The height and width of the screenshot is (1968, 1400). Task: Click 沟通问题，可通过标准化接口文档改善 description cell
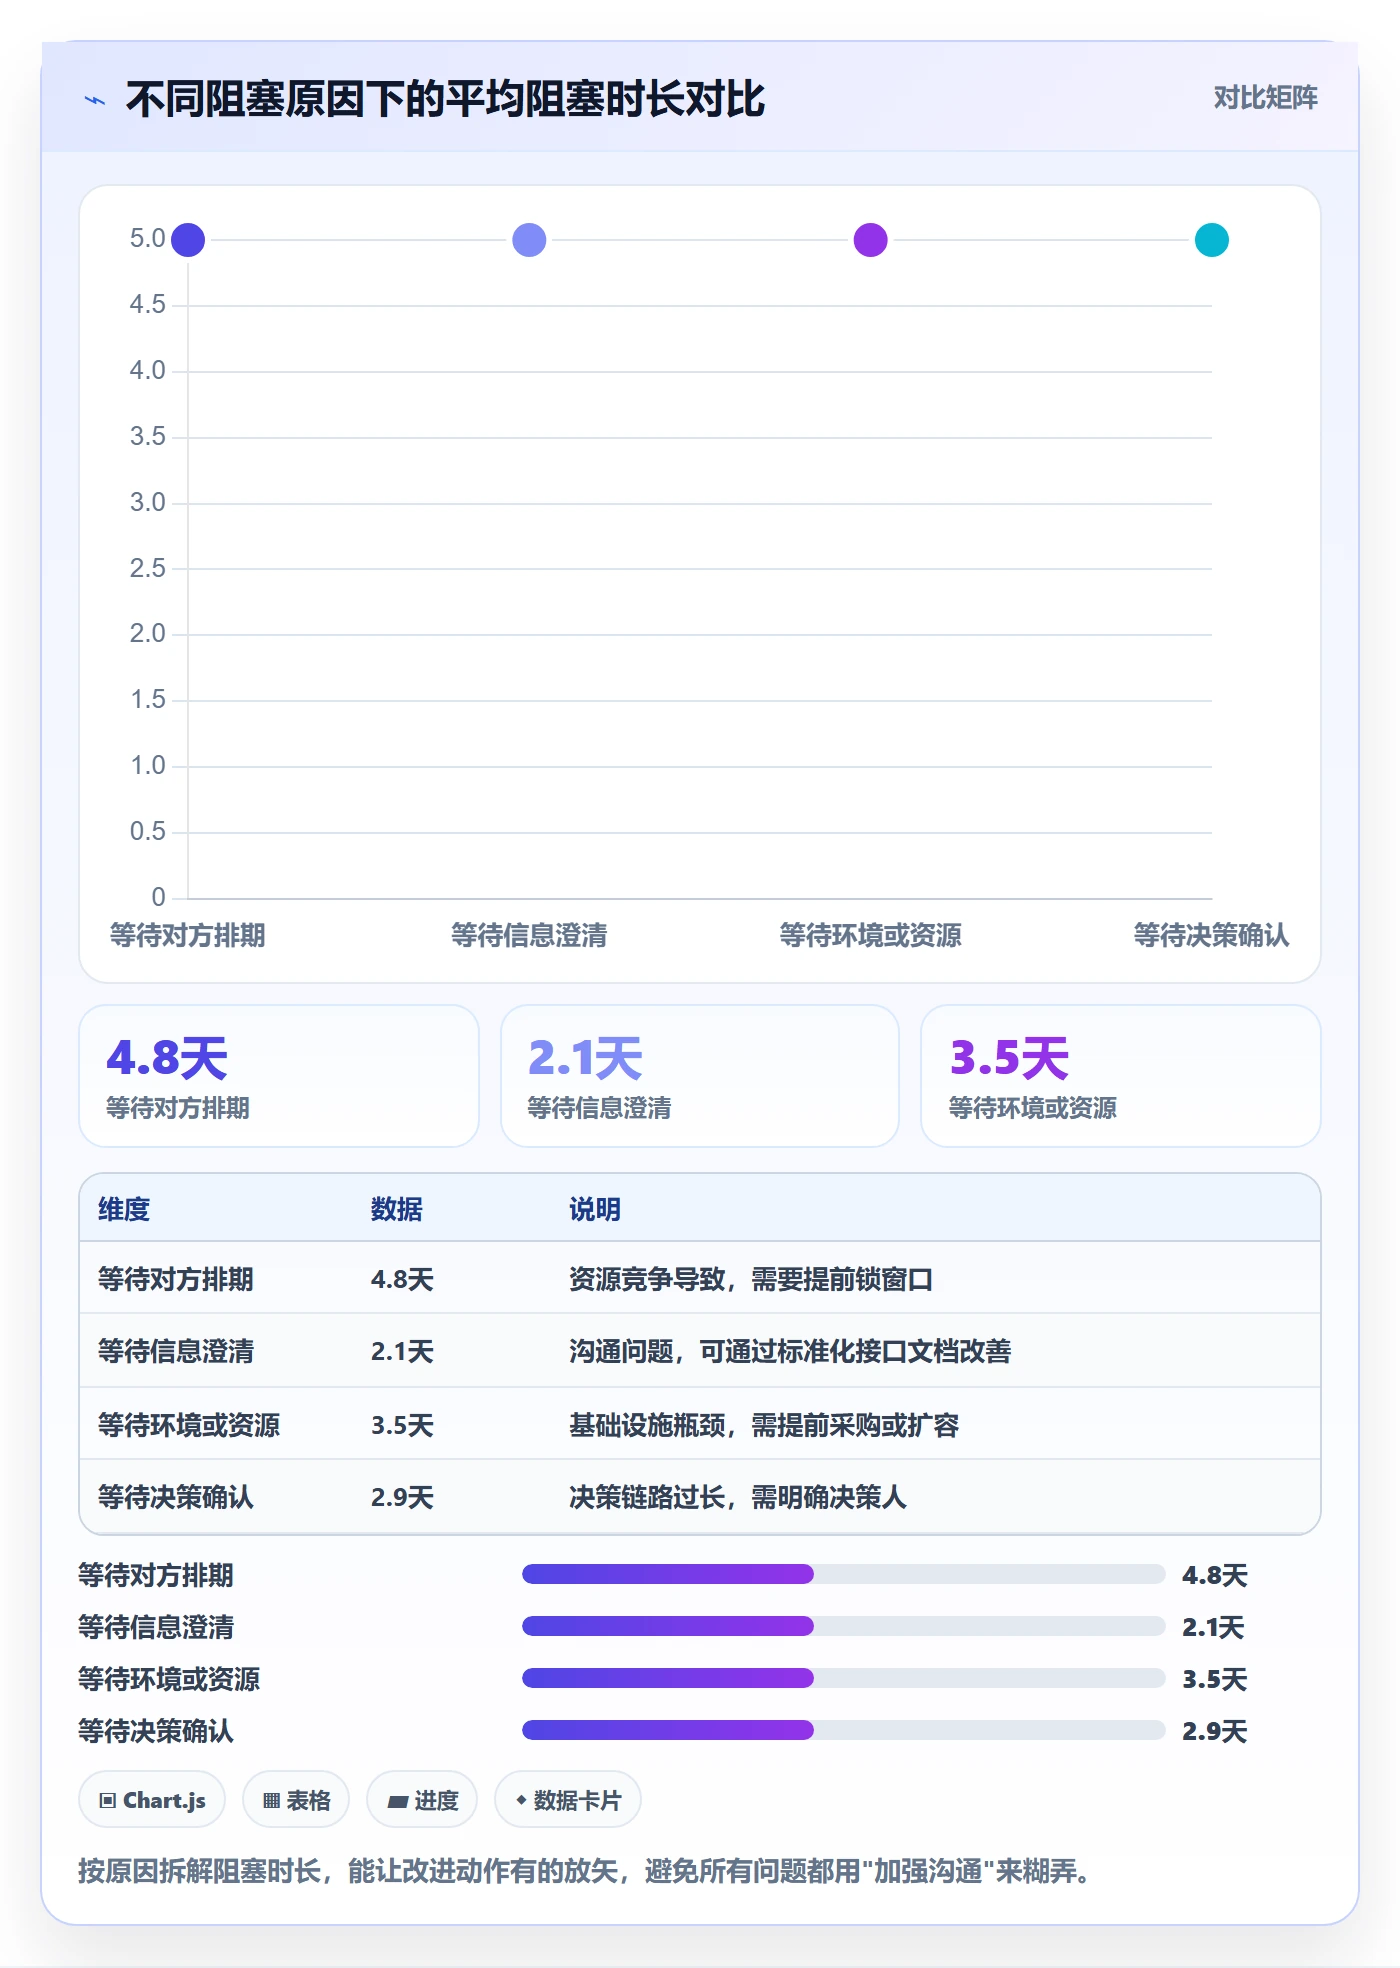coord(790,1351)
